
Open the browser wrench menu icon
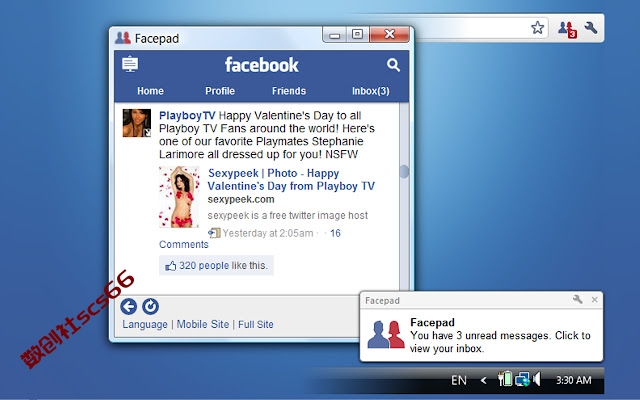[x=591, y=28]
